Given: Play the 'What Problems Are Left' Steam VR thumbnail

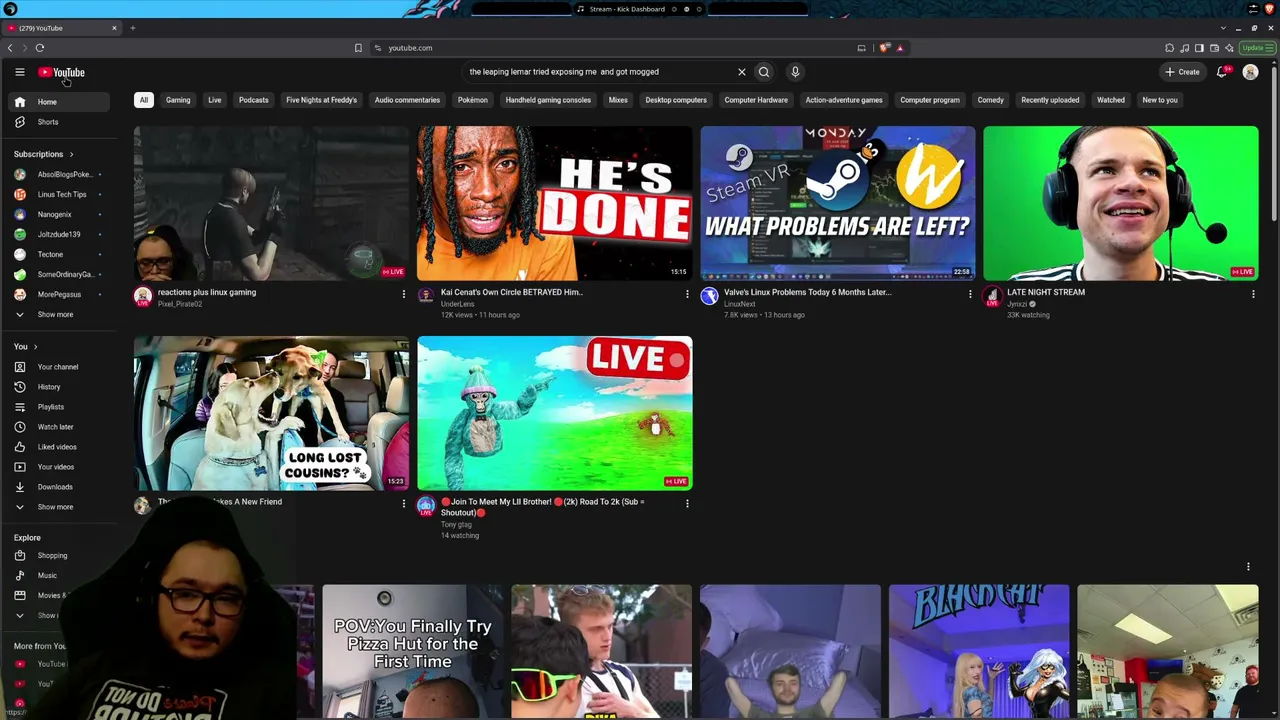Looking at the screenshot, I should (x=838, y=203).
